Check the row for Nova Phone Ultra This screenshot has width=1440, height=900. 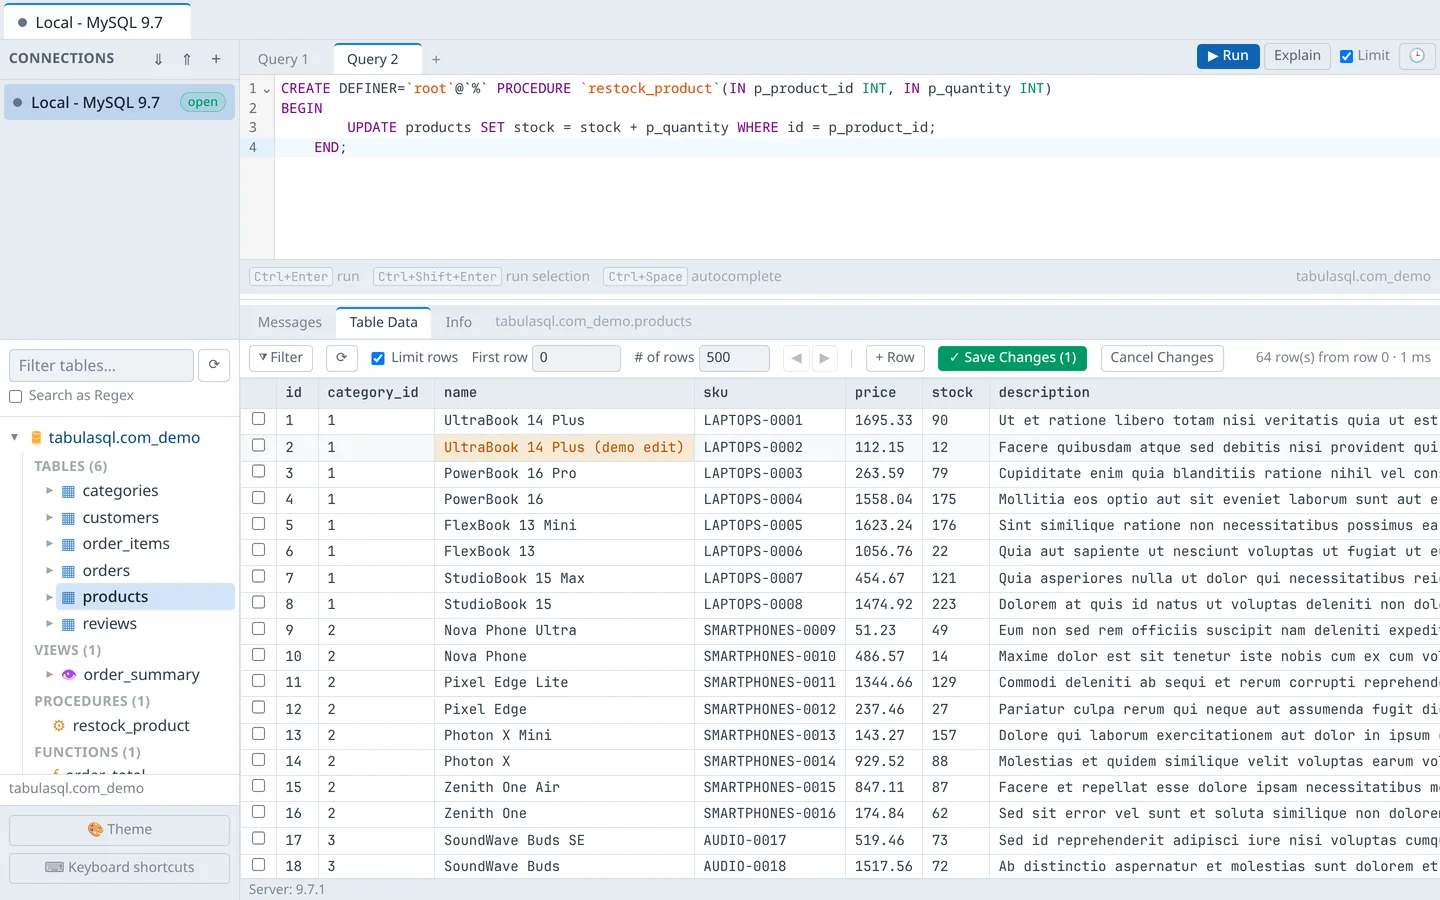[x=259, y=628]
